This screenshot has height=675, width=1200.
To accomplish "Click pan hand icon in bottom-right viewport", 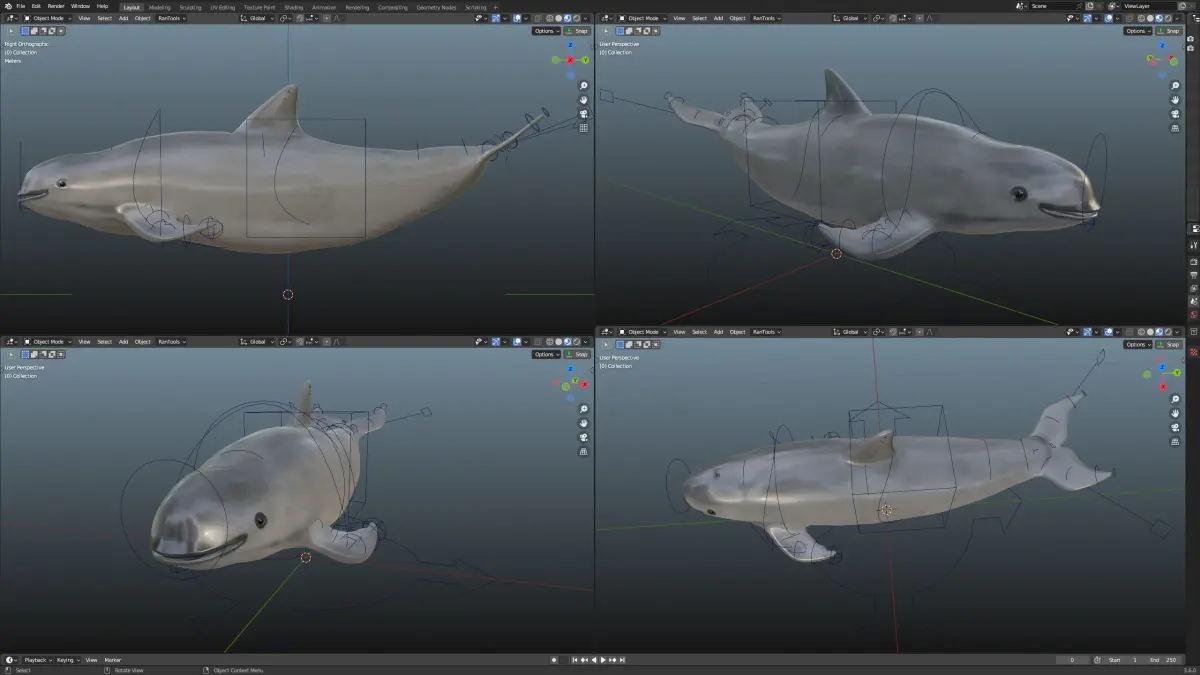I will tap(1175, 414).
